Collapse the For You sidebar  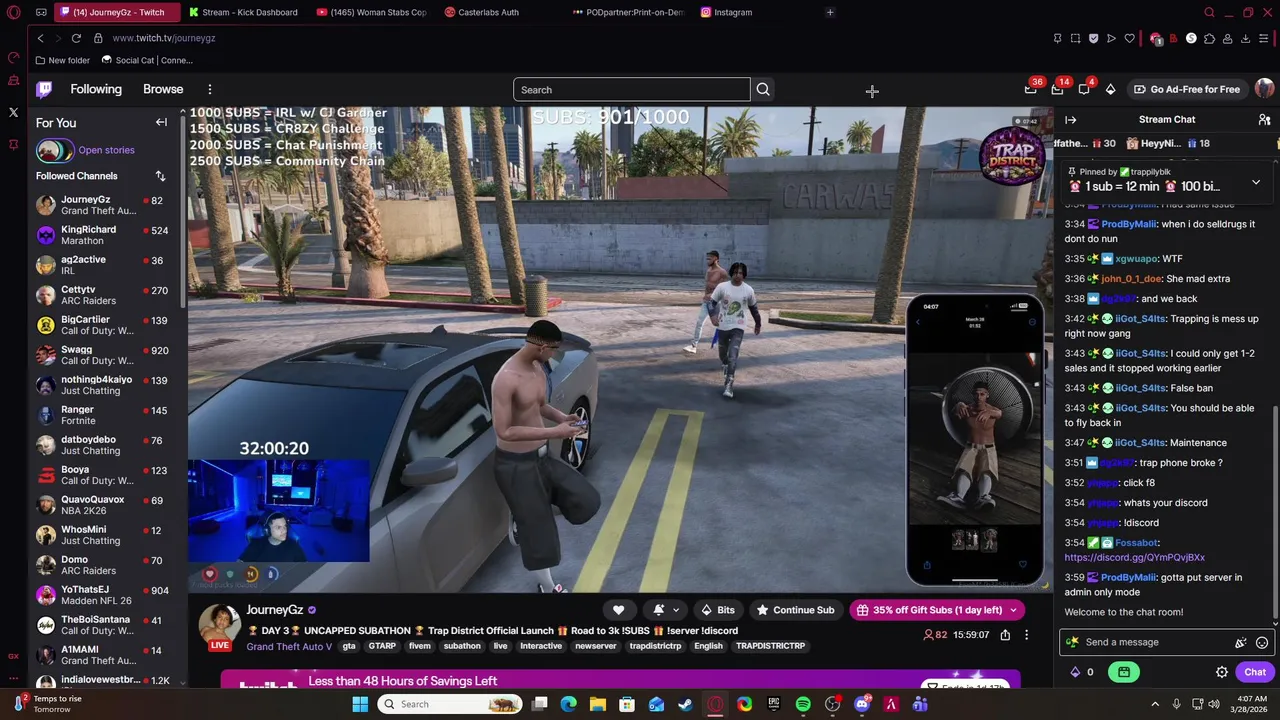point(161,123)
